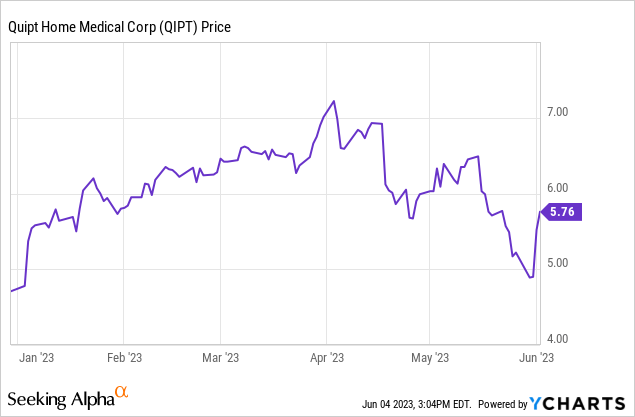The height and width of the screenshot is (417, 635).
Task: Click the 6.00 y-axis price label
Action: pos(555,188)
